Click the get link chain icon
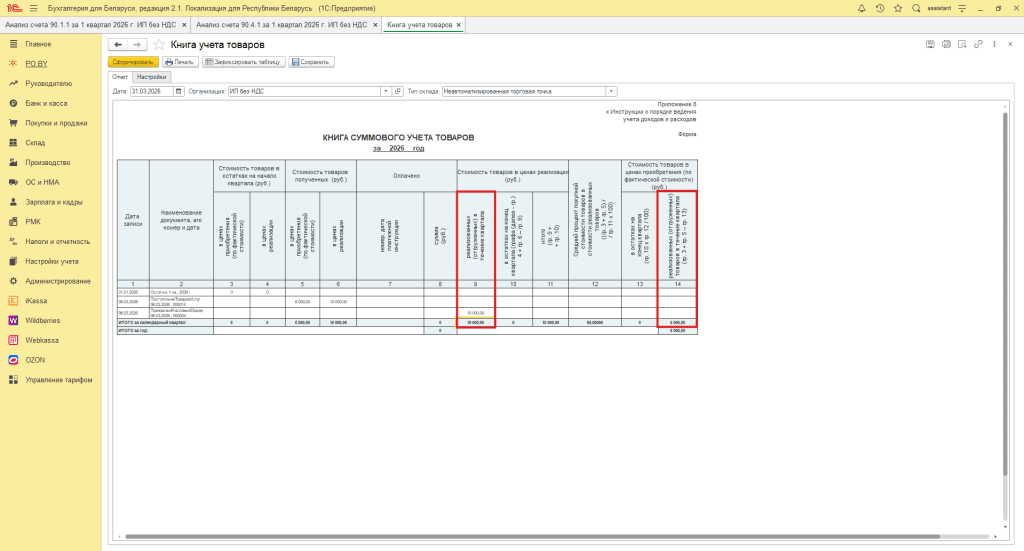The image size is (1024, 551). 978,45
